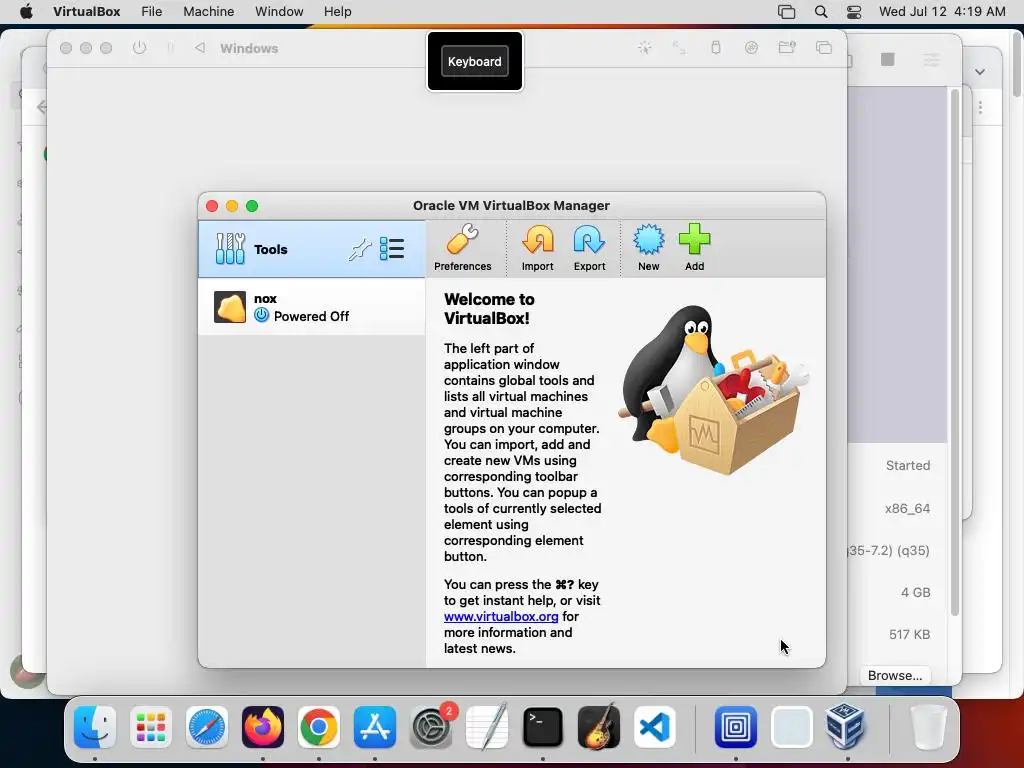Click the 517 KB size value
The width and height of the screenshot is (1024, 768).
tap(909, 634)
